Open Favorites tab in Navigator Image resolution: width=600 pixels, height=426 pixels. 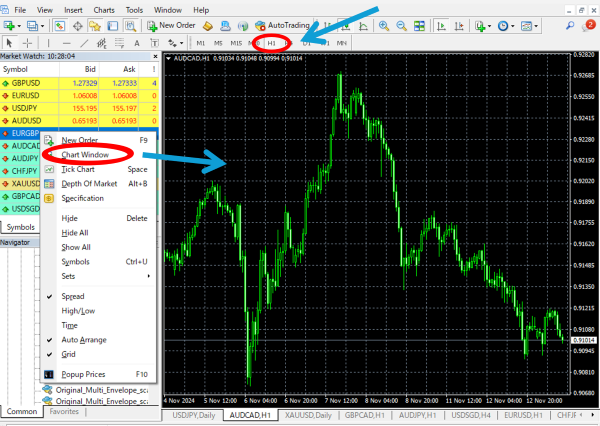pos(64,412)
